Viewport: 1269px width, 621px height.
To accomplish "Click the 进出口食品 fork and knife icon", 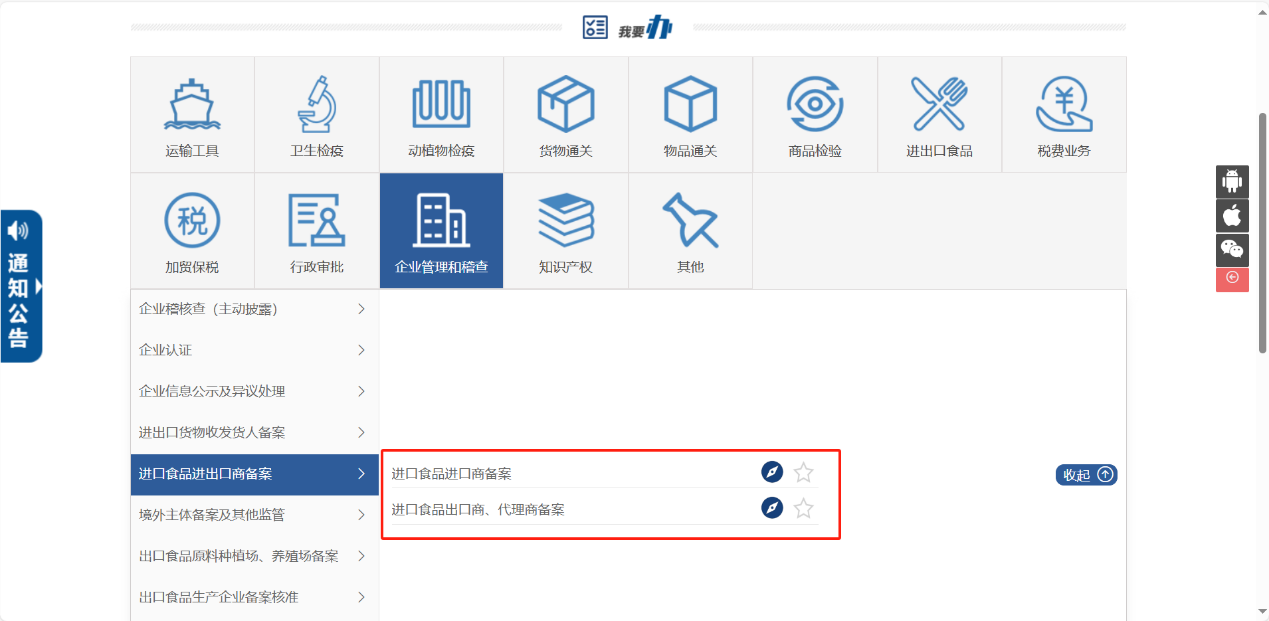I will click(x=939, y=105).
